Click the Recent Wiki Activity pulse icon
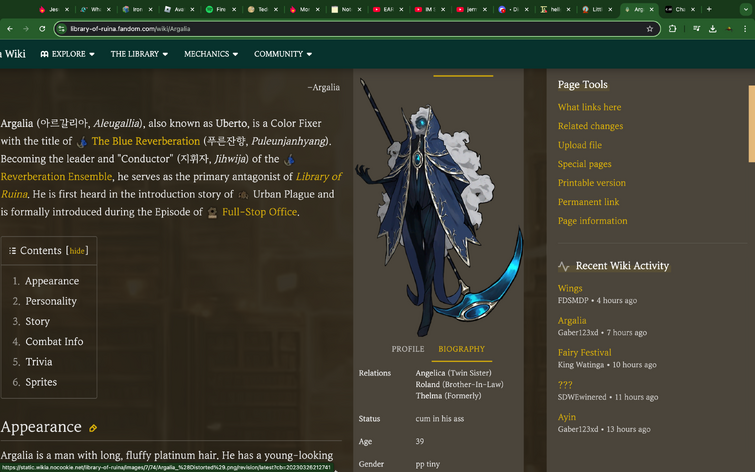 563,266
